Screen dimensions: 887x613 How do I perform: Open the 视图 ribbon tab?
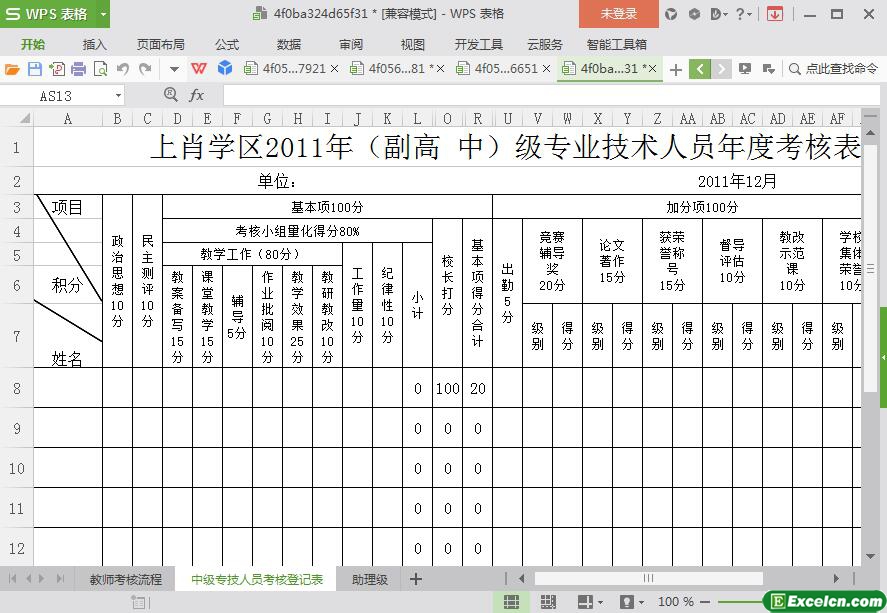click(412, 44)
